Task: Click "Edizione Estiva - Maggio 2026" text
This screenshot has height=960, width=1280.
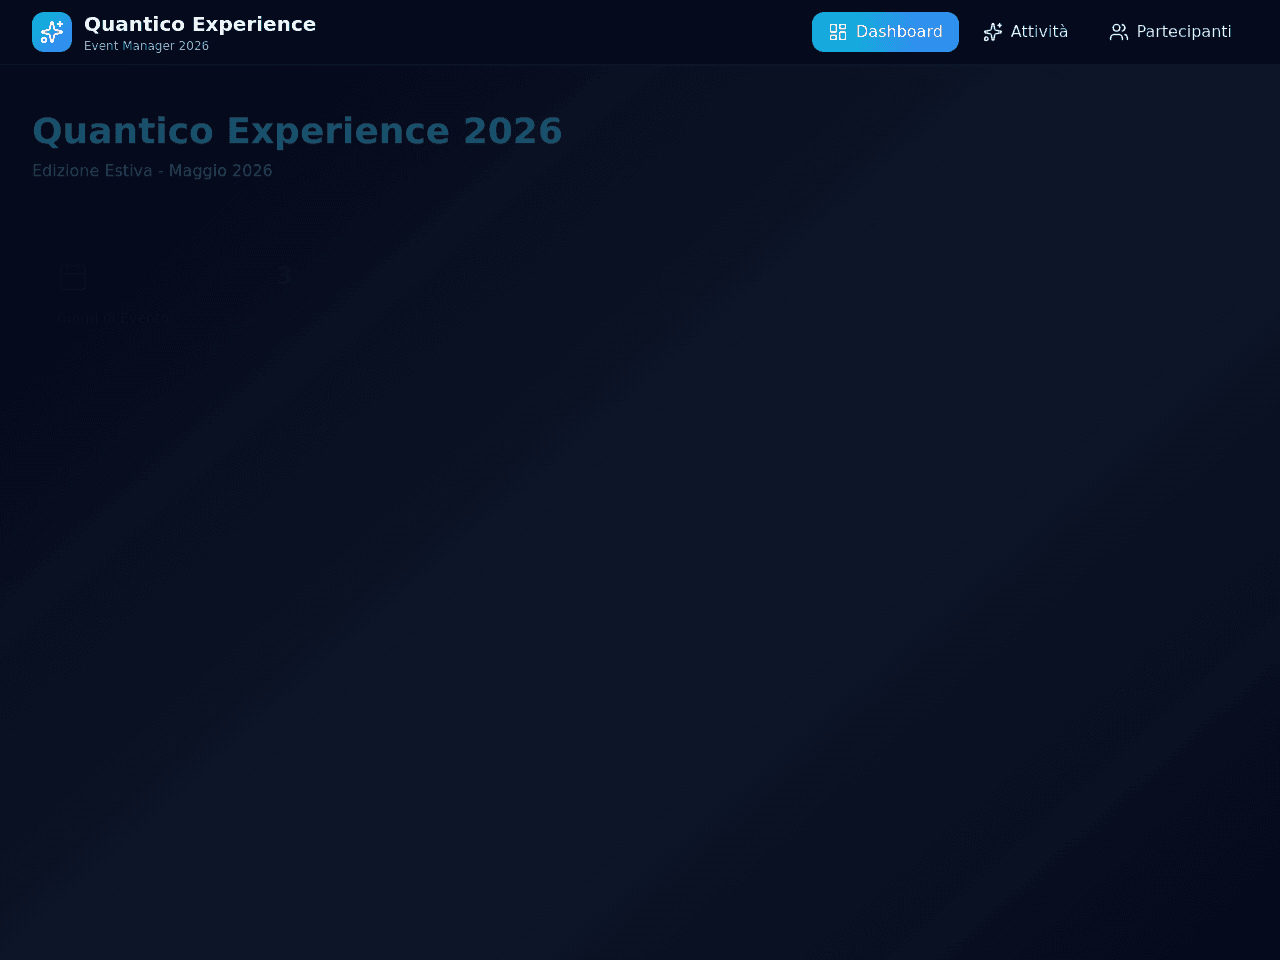Action: pos(152,171)
